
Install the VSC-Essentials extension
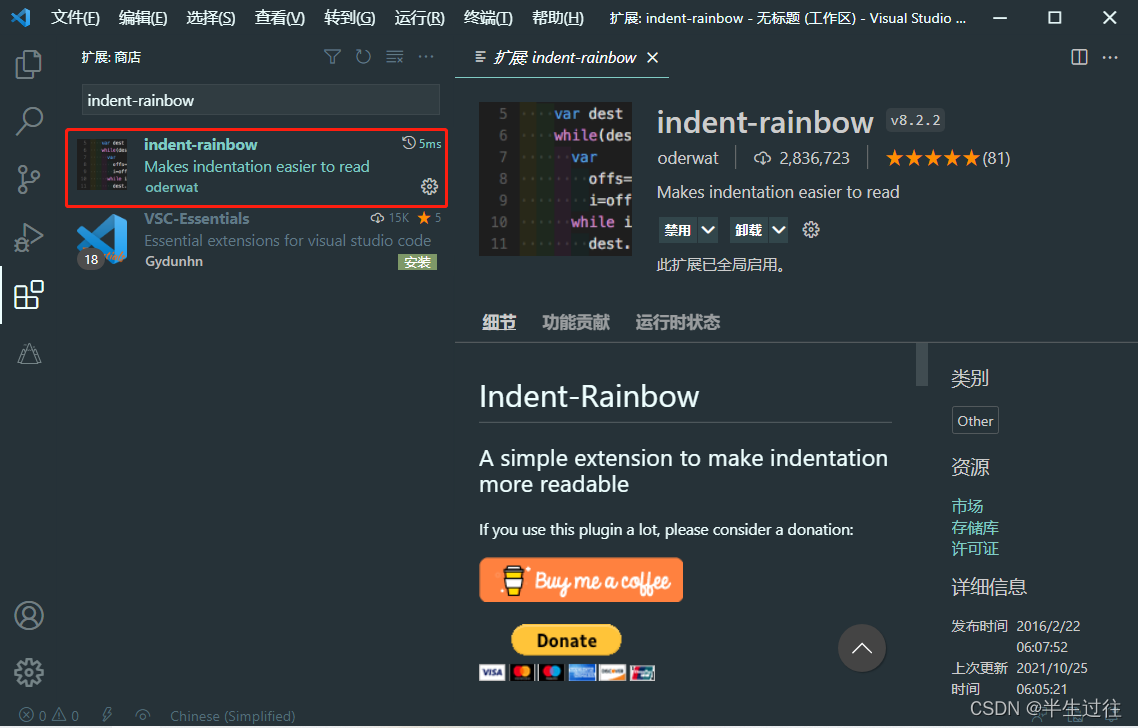pos(417,262)
